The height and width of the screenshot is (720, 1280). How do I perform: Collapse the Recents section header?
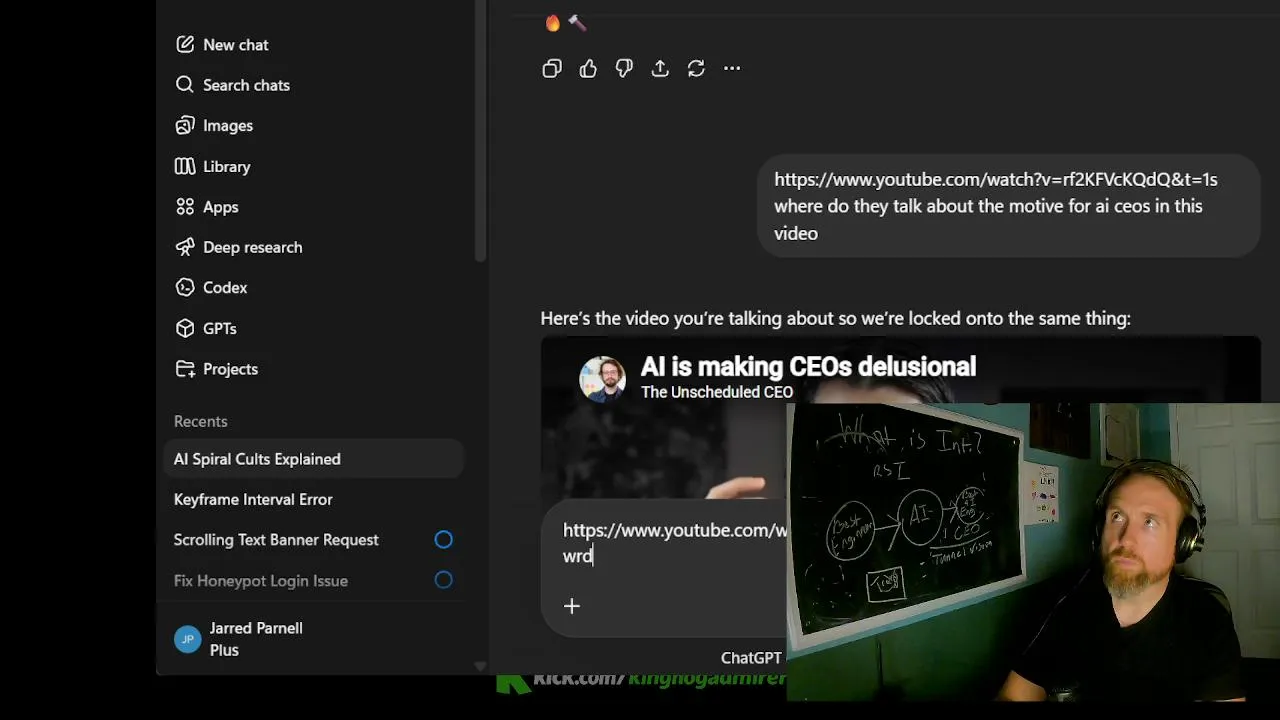201,421
